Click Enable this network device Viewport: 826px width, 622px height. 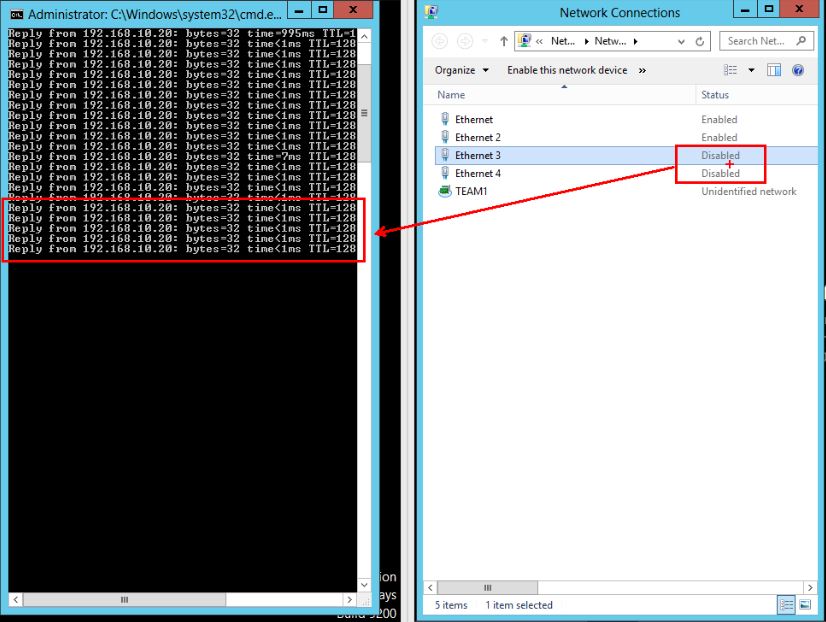(567, 71)
